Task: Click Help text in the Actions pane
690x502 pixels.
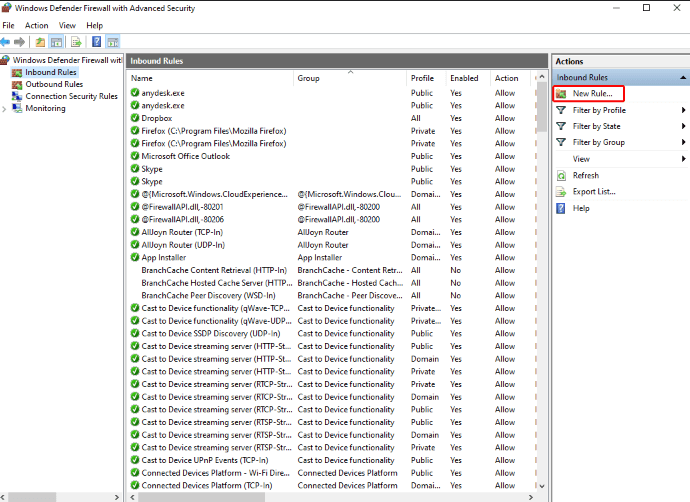Action: click(581, 208)
